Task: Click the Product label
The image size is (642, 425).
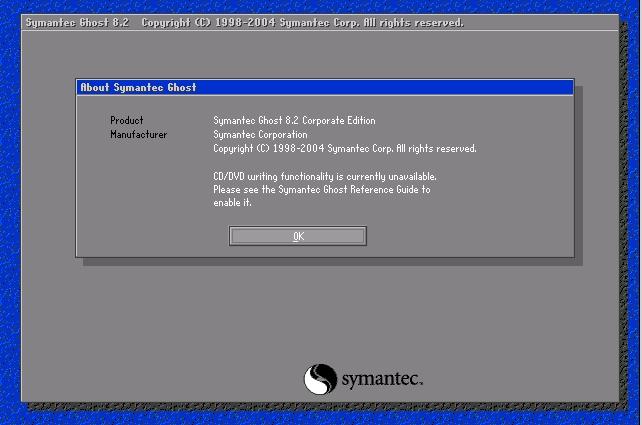Action: [x=126, y=121]
